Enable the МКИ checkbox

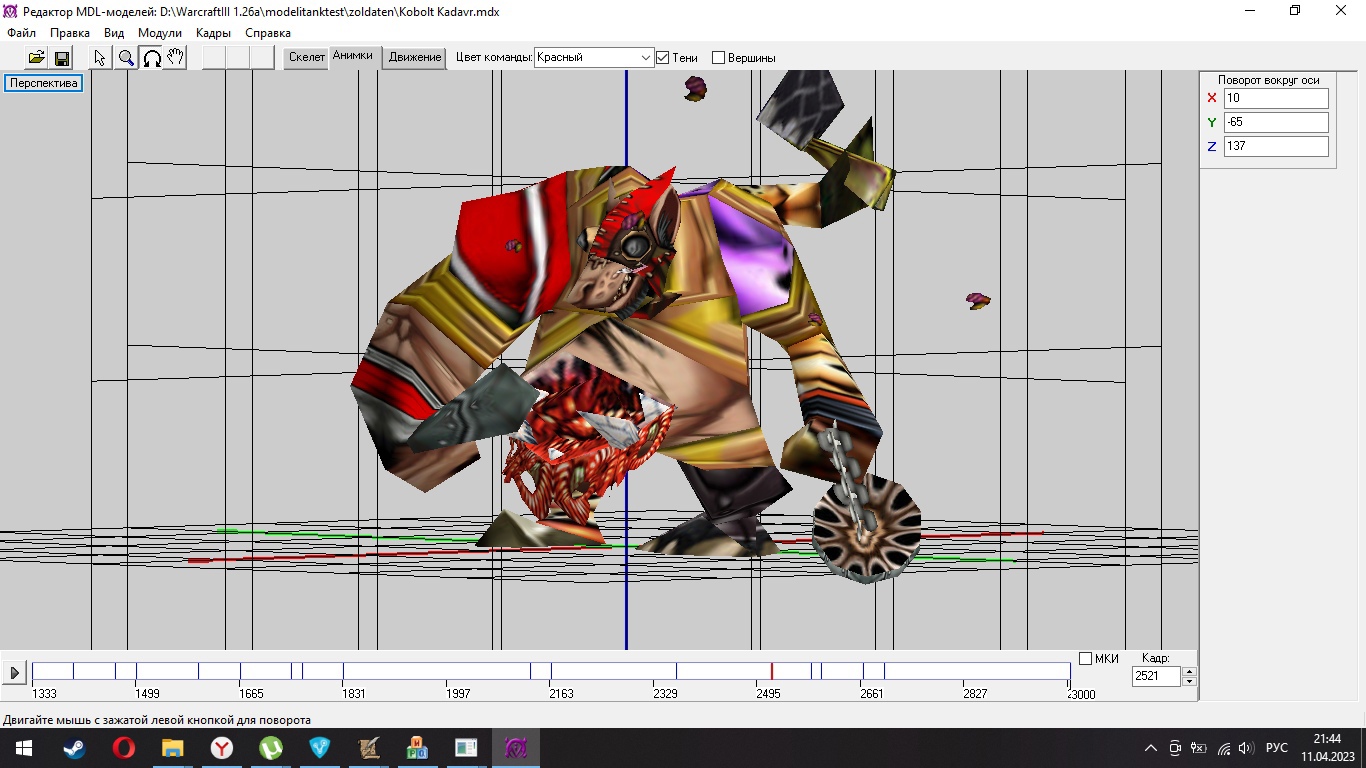tap(1086, 658)
